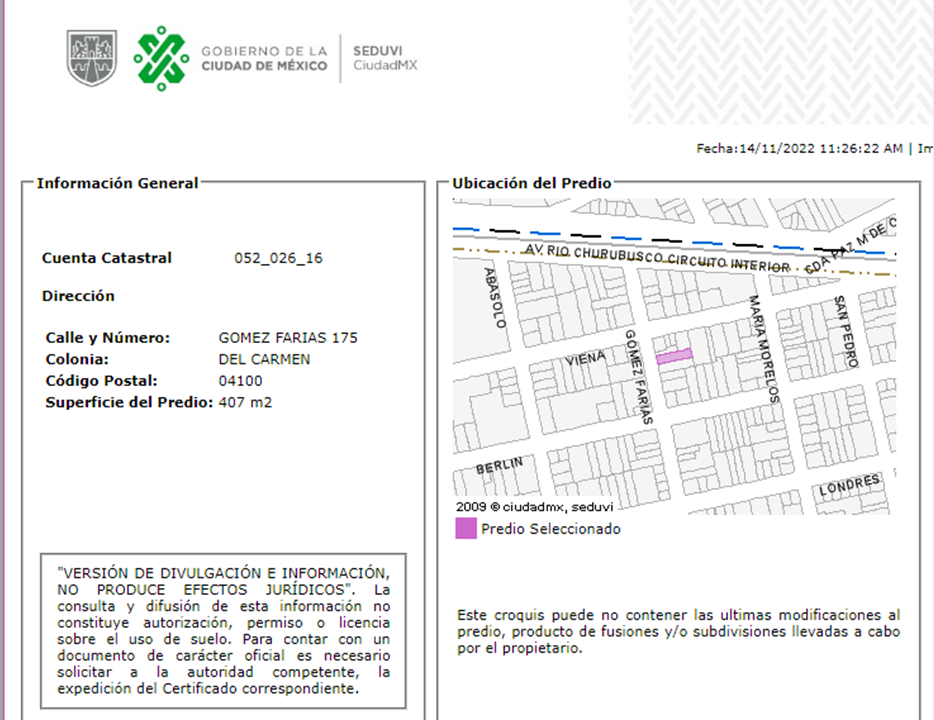
Task: Click the SEDUVI CiudadMX label
Action: tap(385, 58)
